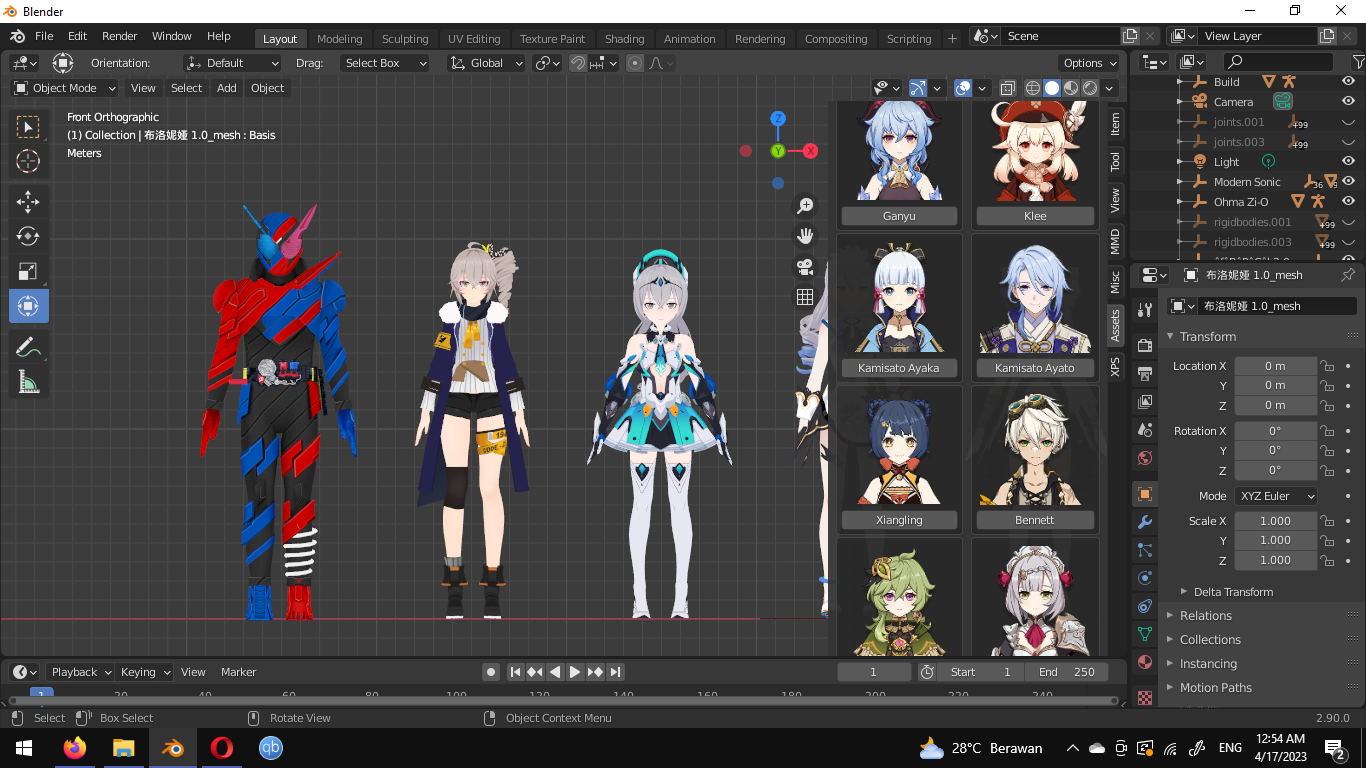The width and height of the screenshot is (1366, 768).
Task: Select the Move tool in the toolbar
Action: pyautogui.click(x=28, y=201)
